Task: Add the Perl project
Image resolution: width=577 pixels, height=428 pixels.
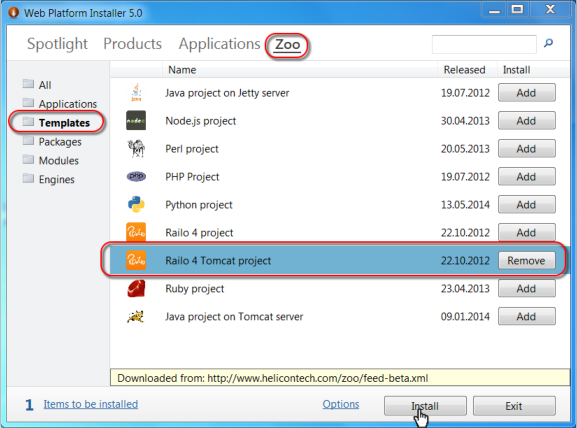Action: 527,149
